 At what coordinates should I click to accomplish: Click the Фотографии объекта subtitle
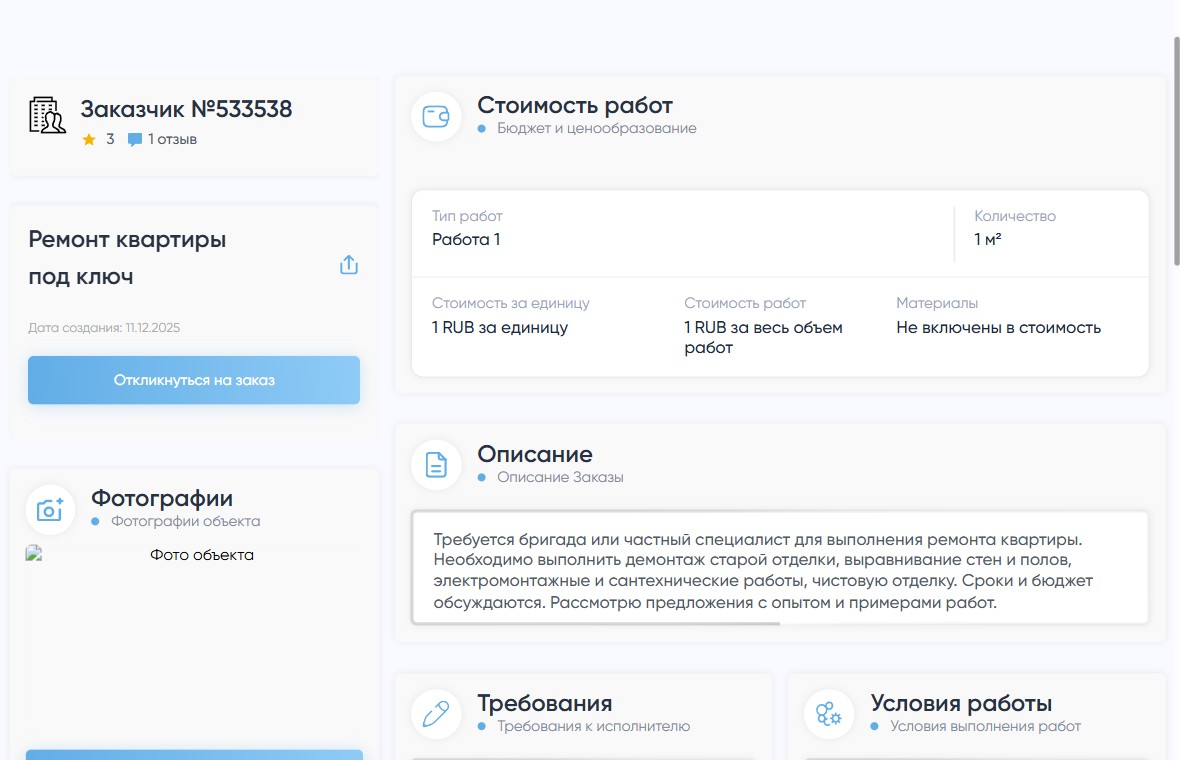point(186,521)
